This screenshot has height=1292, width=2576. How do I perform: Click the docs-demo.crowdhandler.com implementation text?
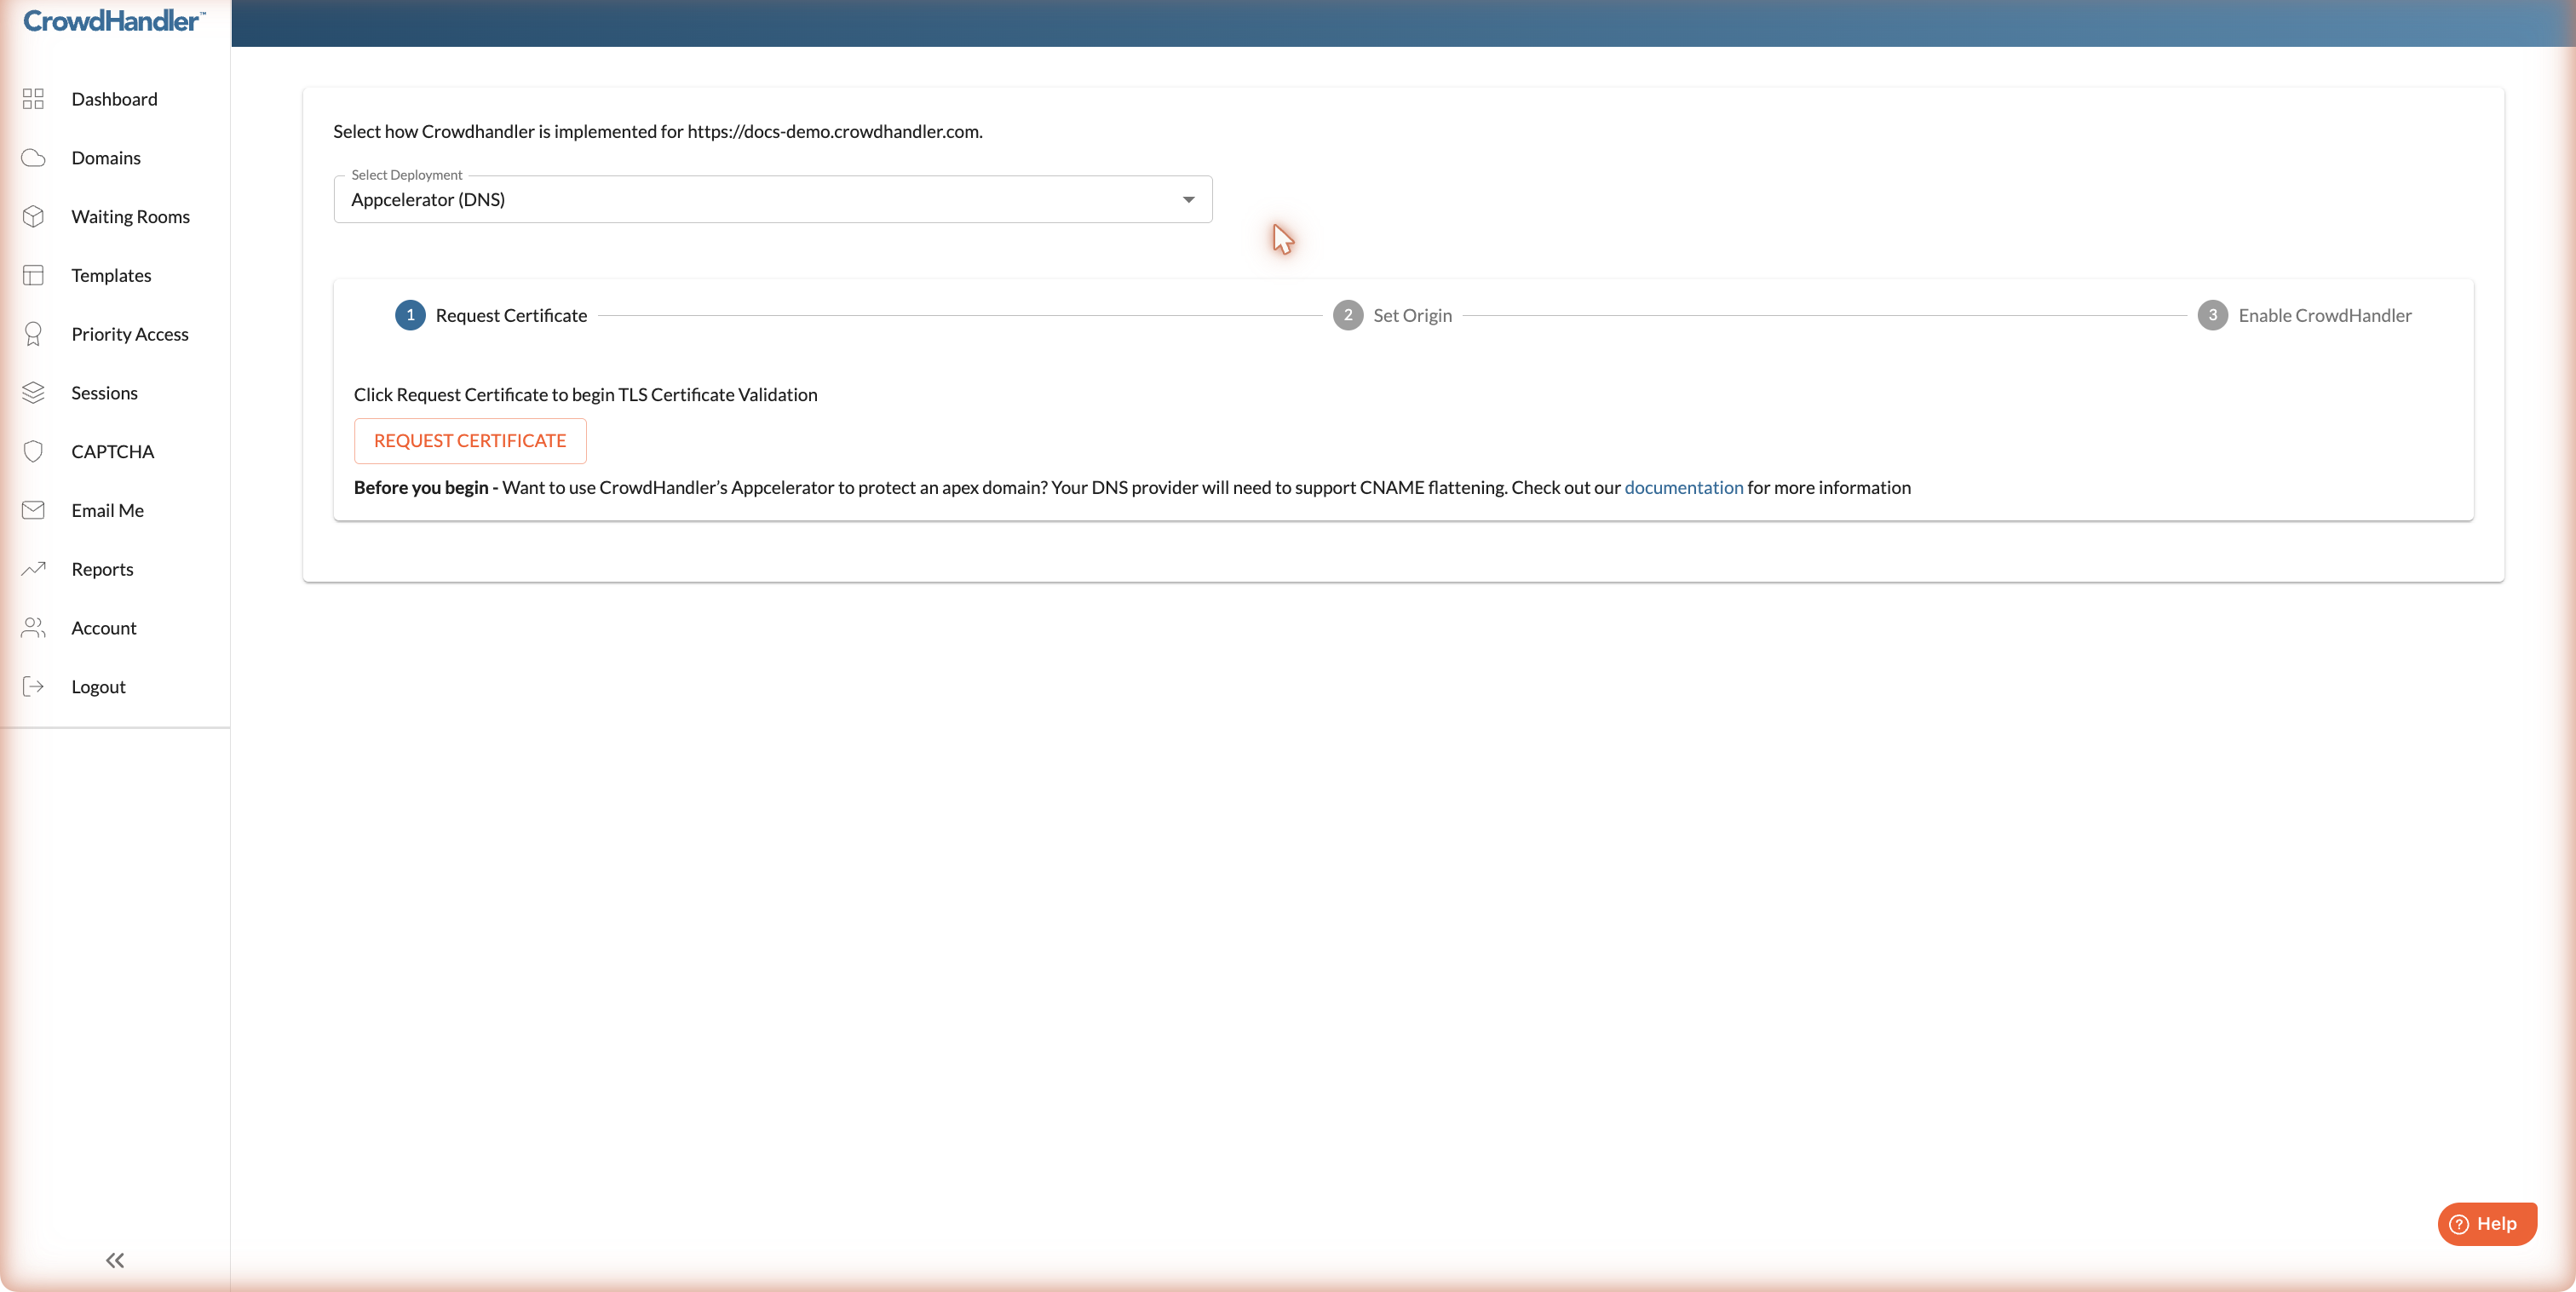point(658,131)
